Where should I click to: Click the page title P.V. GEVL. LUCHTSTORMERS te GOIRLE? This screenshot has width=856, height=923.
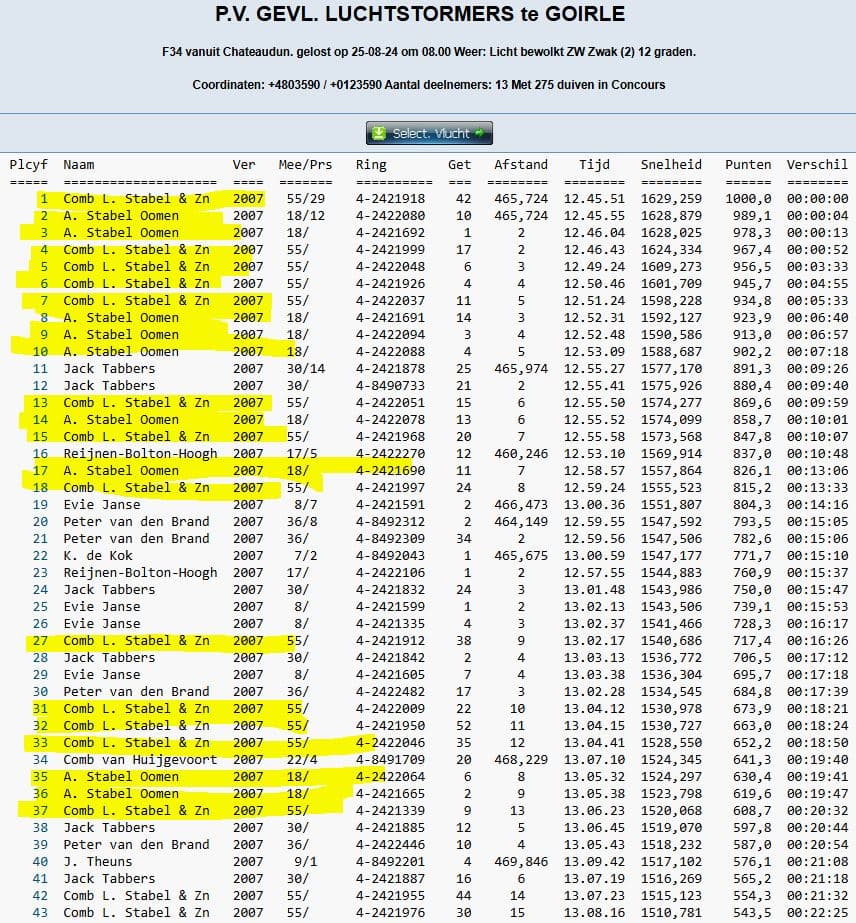(420, 14)
